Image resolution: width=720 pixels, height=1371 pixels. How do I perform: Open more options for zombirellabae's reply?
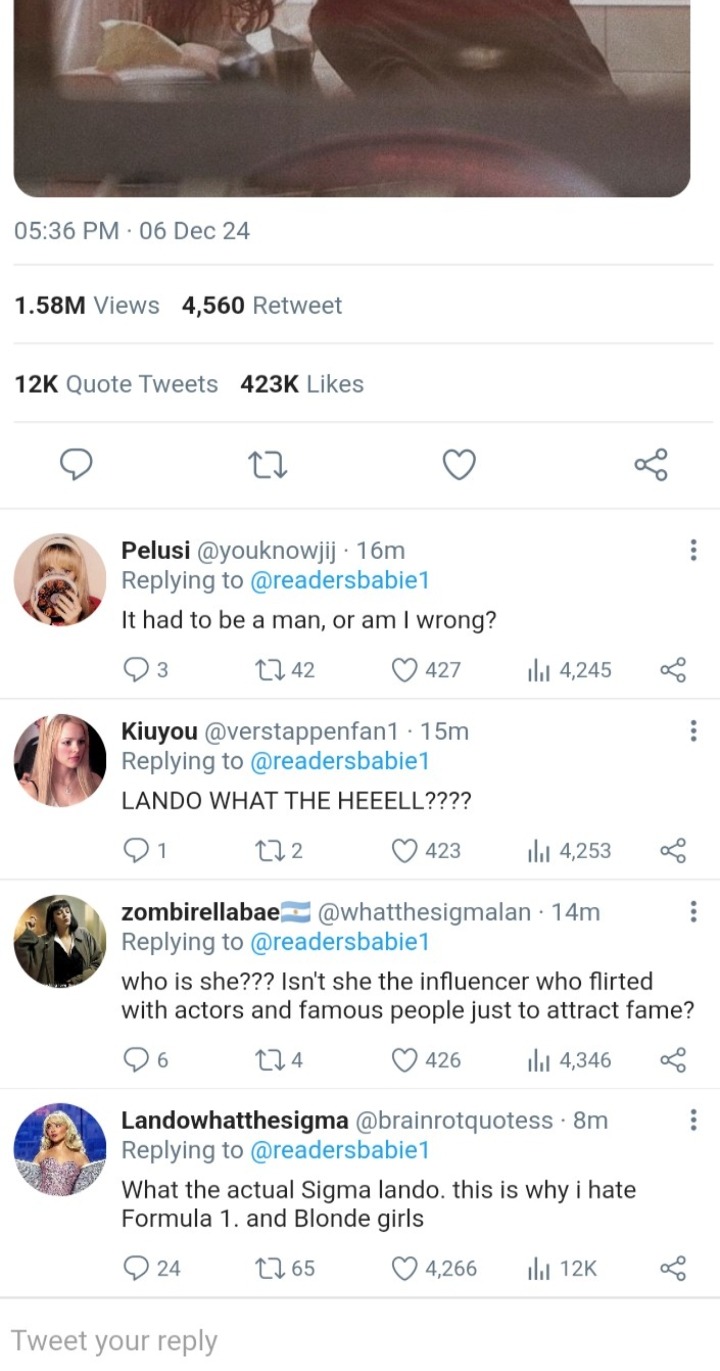(693, 912)
